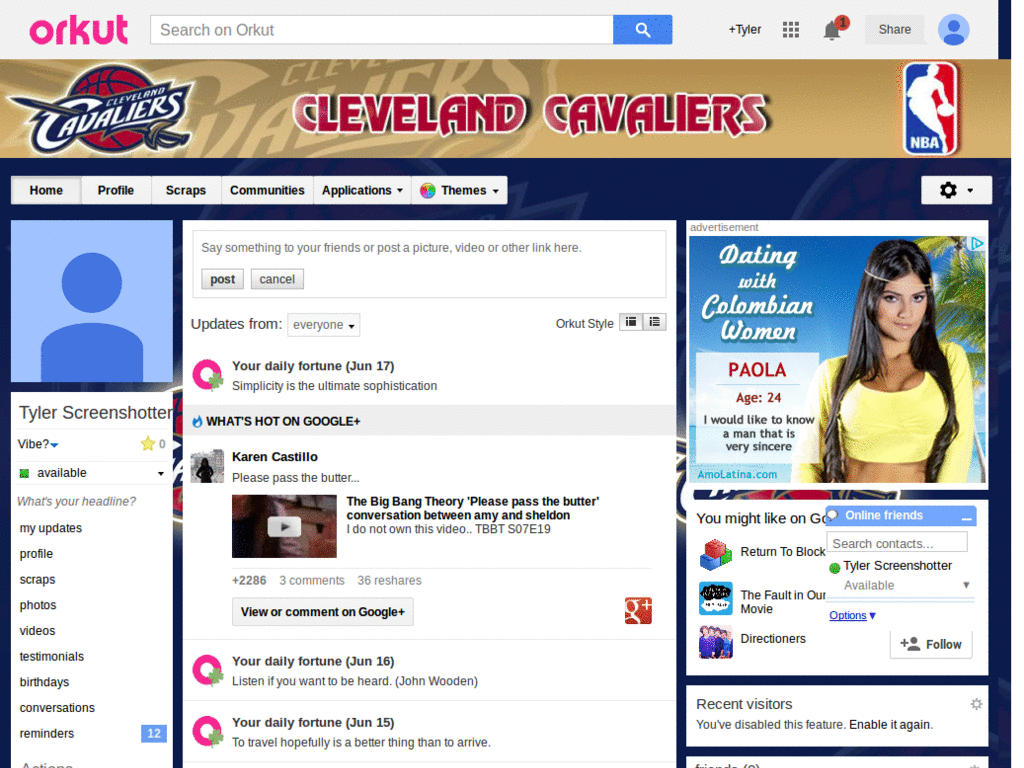Open the Scraps tab
Screen dimensions: 1024x768
[185, 191]
